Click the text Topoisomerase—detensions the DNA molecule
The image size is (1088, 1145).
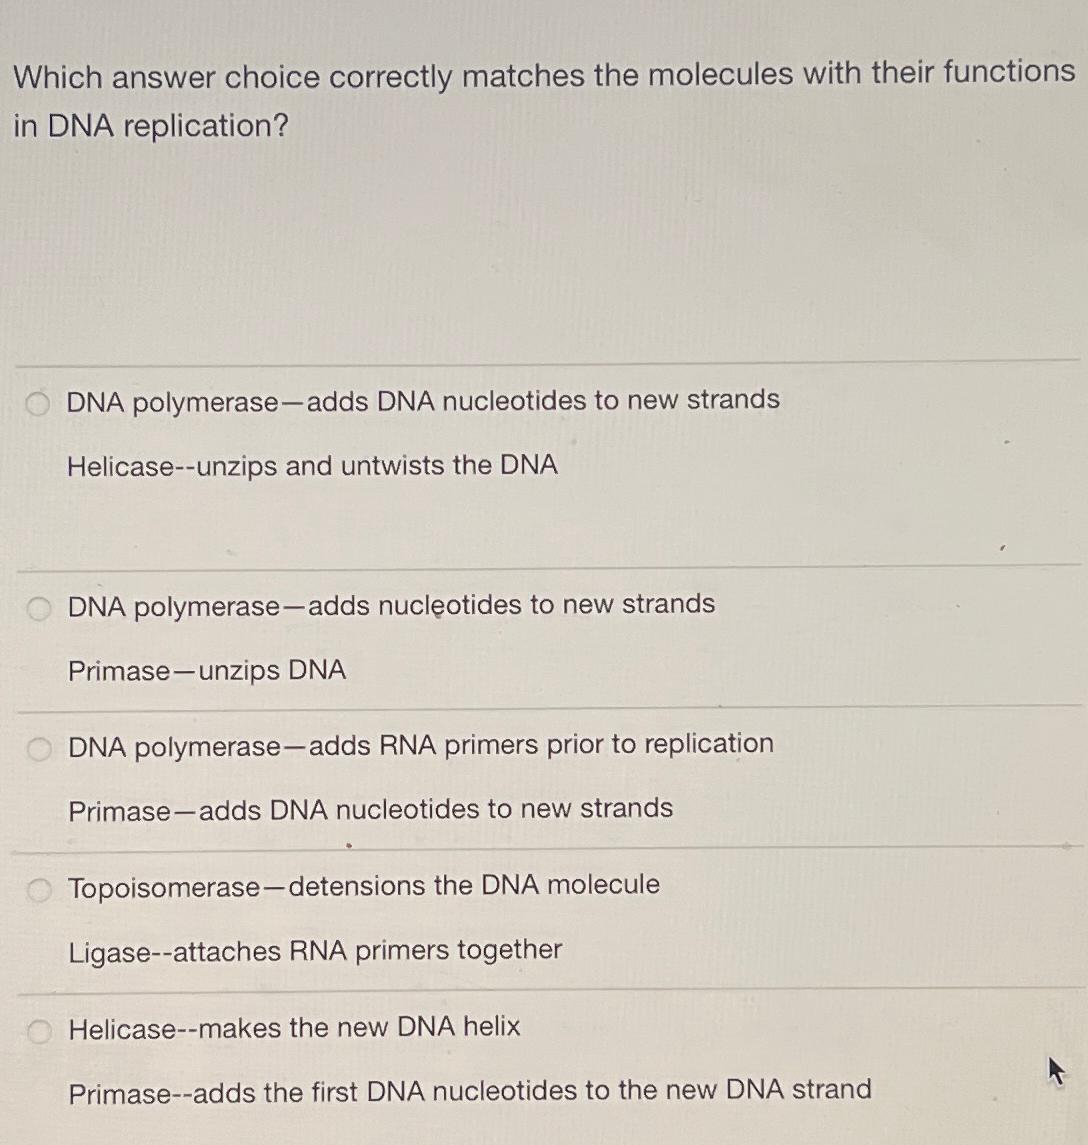click(362, 885)
